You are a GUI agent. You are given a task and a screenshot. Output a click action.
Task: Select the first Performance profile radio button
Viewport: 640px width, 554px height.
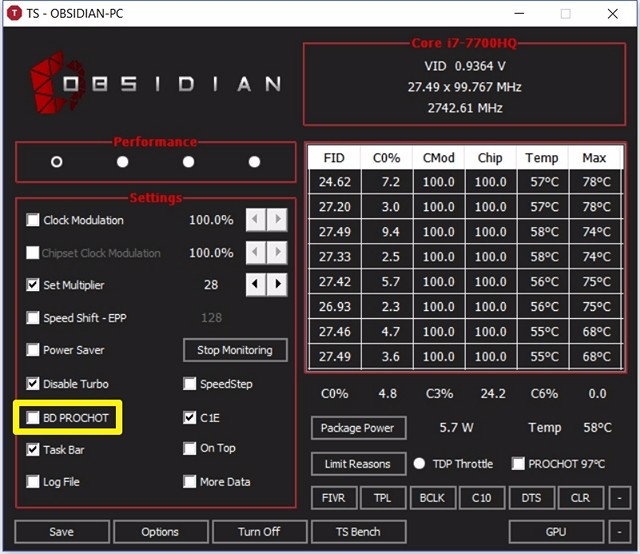[x=57, y=162]
